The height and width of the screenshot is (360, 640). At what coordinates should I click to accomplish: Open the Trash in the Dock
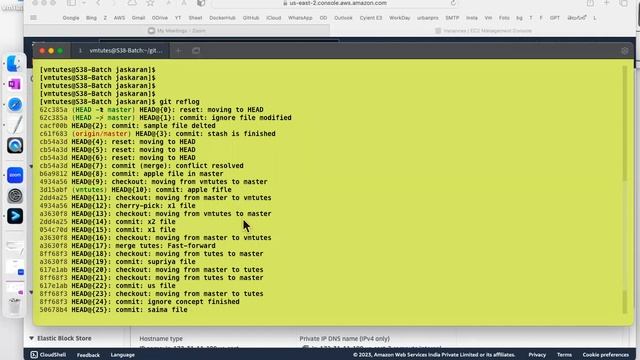pos(15,306)
